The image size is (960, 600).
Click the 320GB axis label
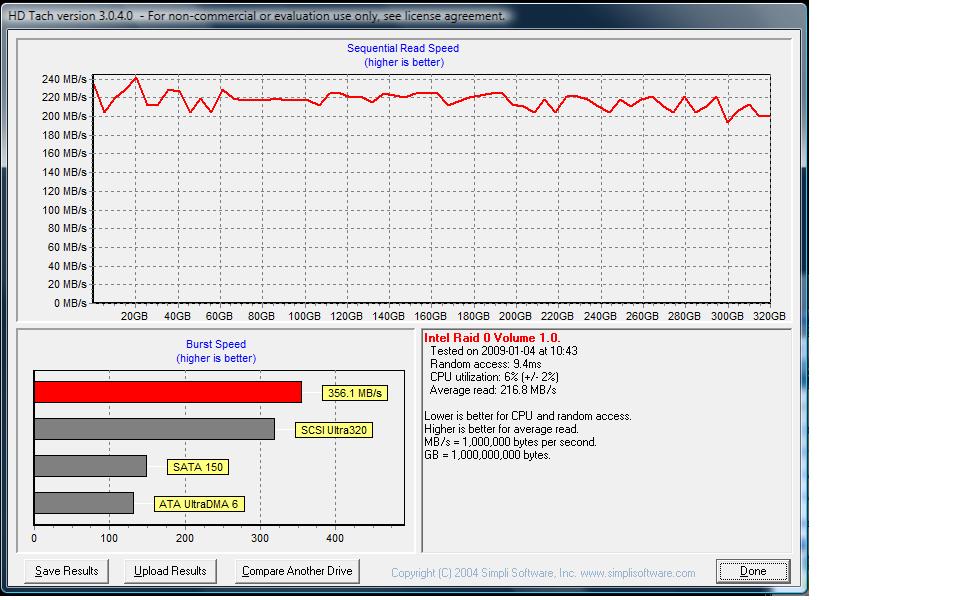pos(769,316)
